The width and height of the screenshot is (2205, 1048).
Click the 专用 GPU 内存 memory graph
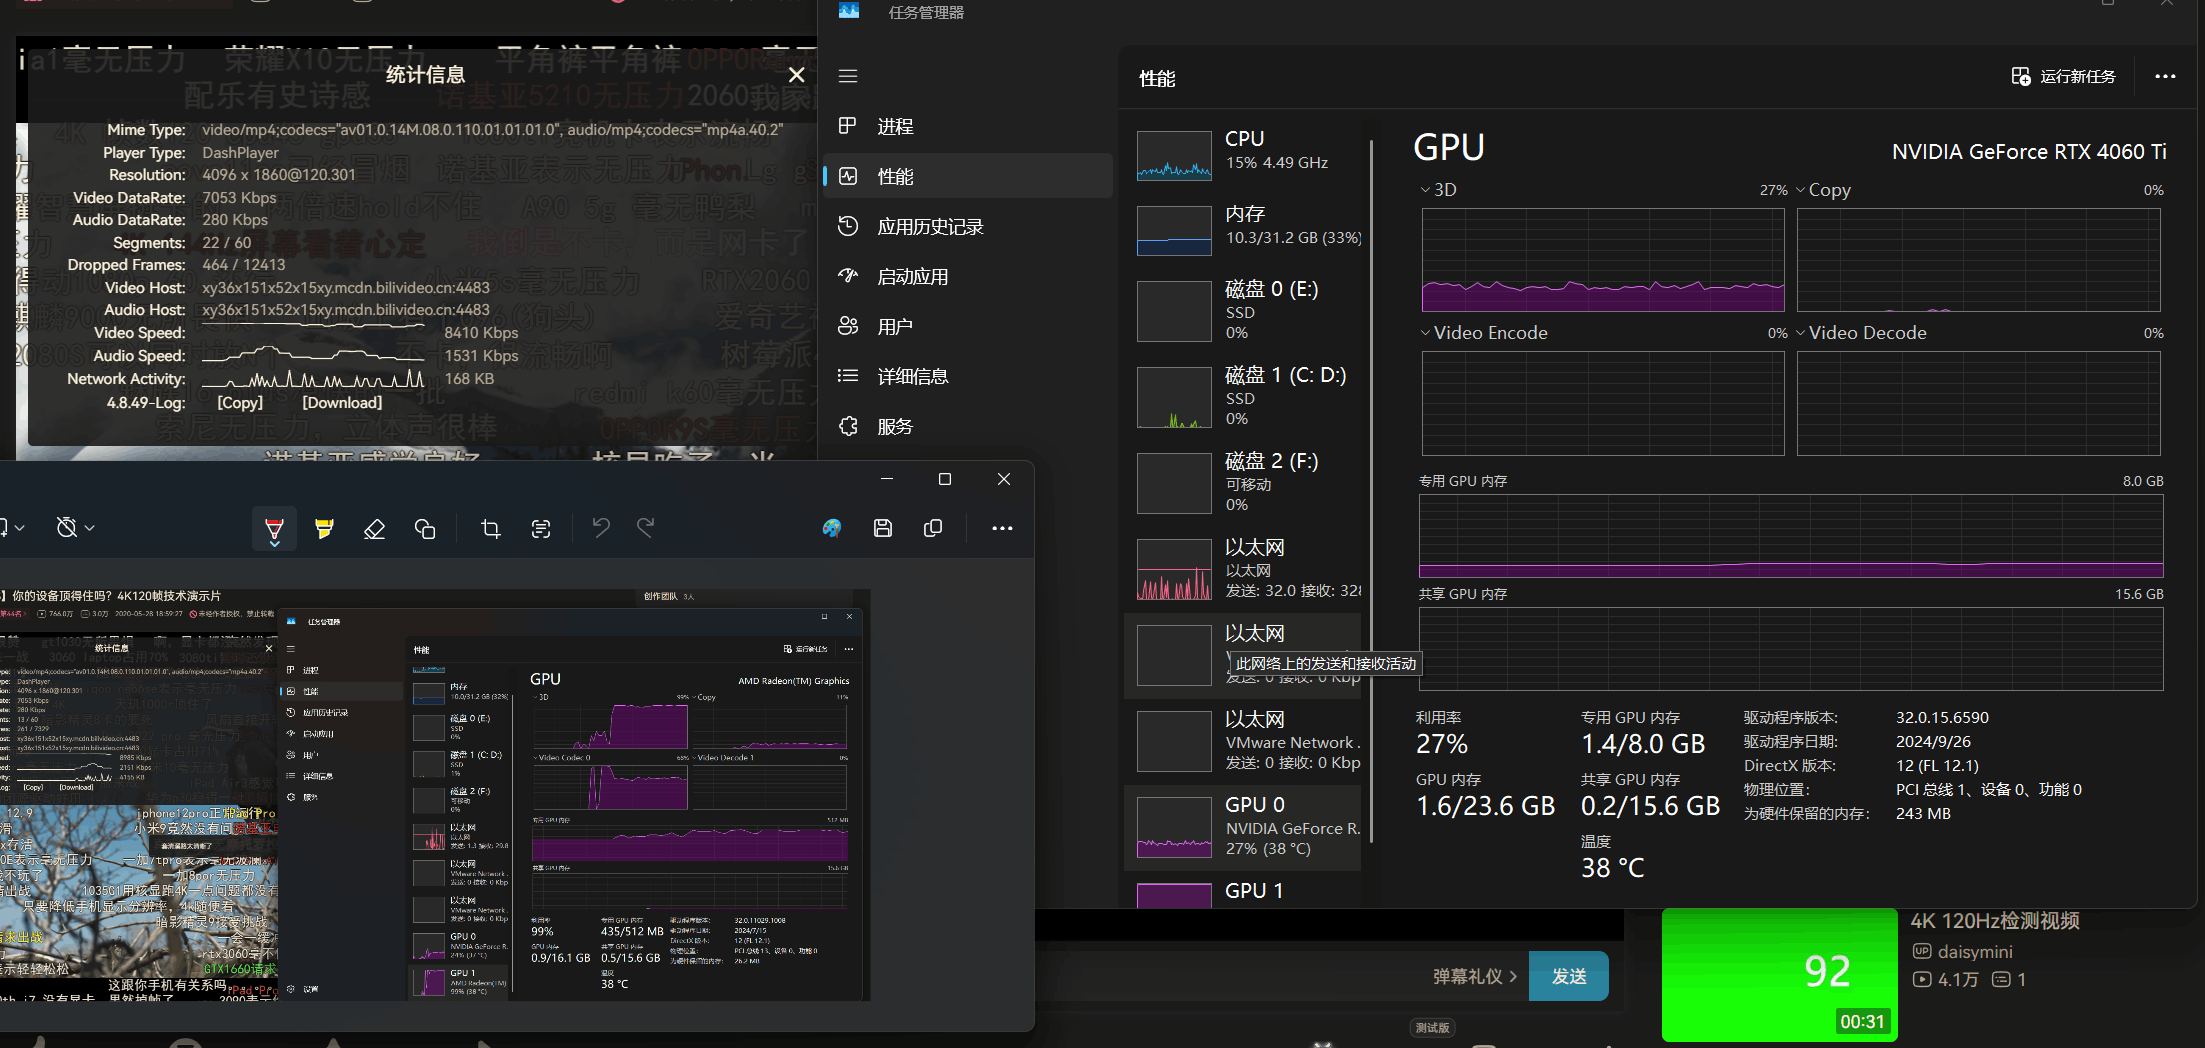point(1791,536)
